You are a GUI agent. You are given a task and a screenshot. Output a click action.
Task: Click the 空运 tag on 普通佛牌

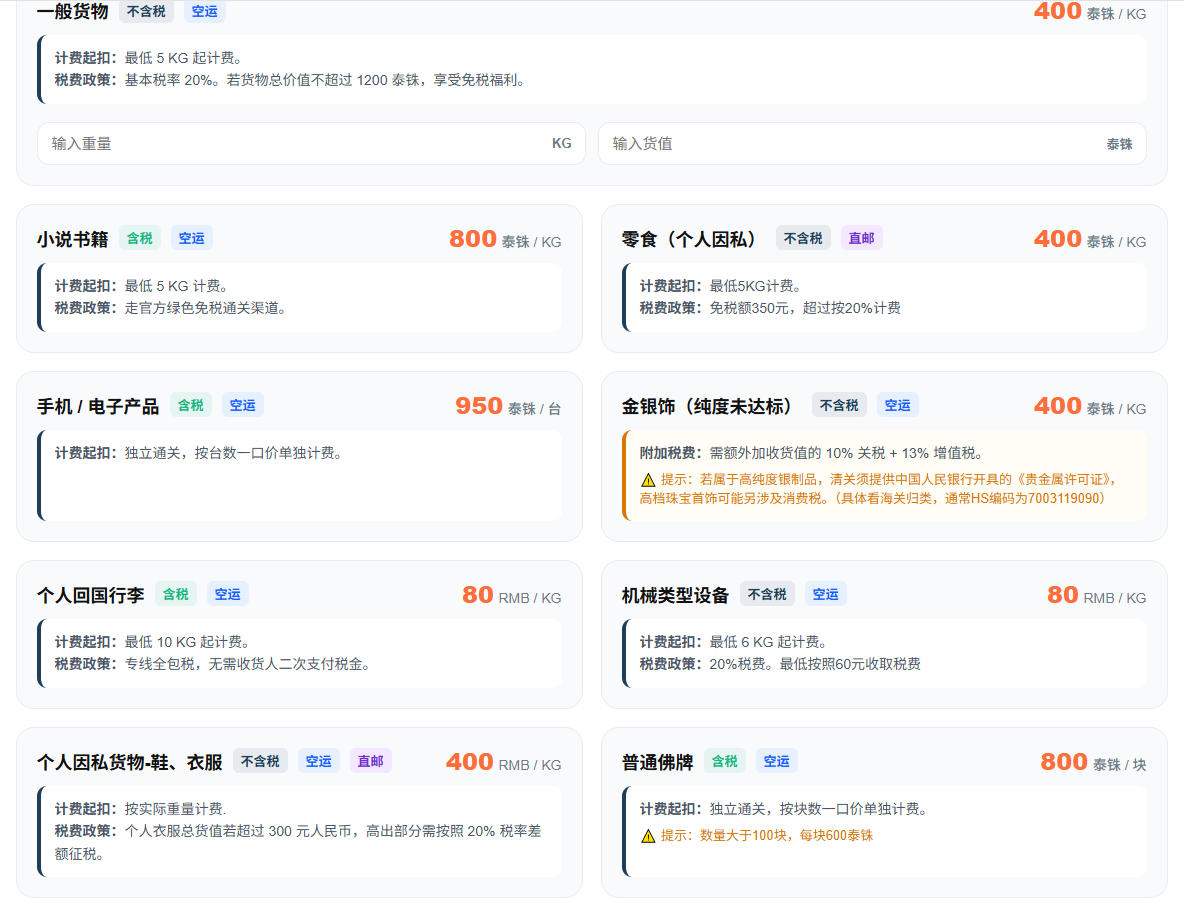tap(776, 761)
